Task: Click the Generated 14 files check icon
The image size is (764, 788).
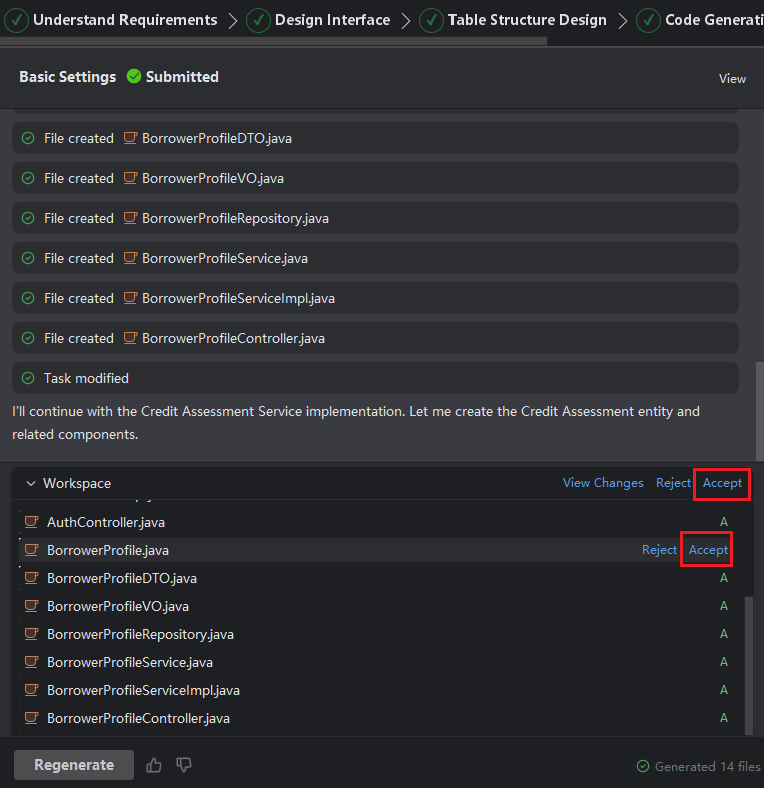Action: pyautogui.click(x=643, y=766)
